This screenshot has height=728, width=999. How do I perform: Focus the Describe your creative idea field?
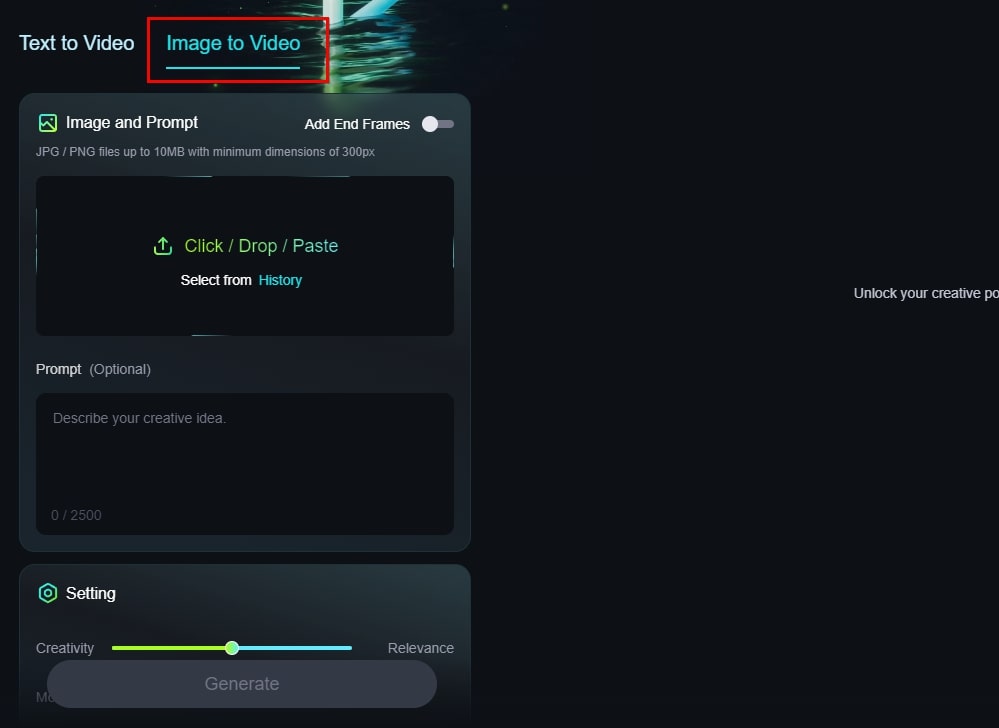pyautogui.click(x=245, y=464)
